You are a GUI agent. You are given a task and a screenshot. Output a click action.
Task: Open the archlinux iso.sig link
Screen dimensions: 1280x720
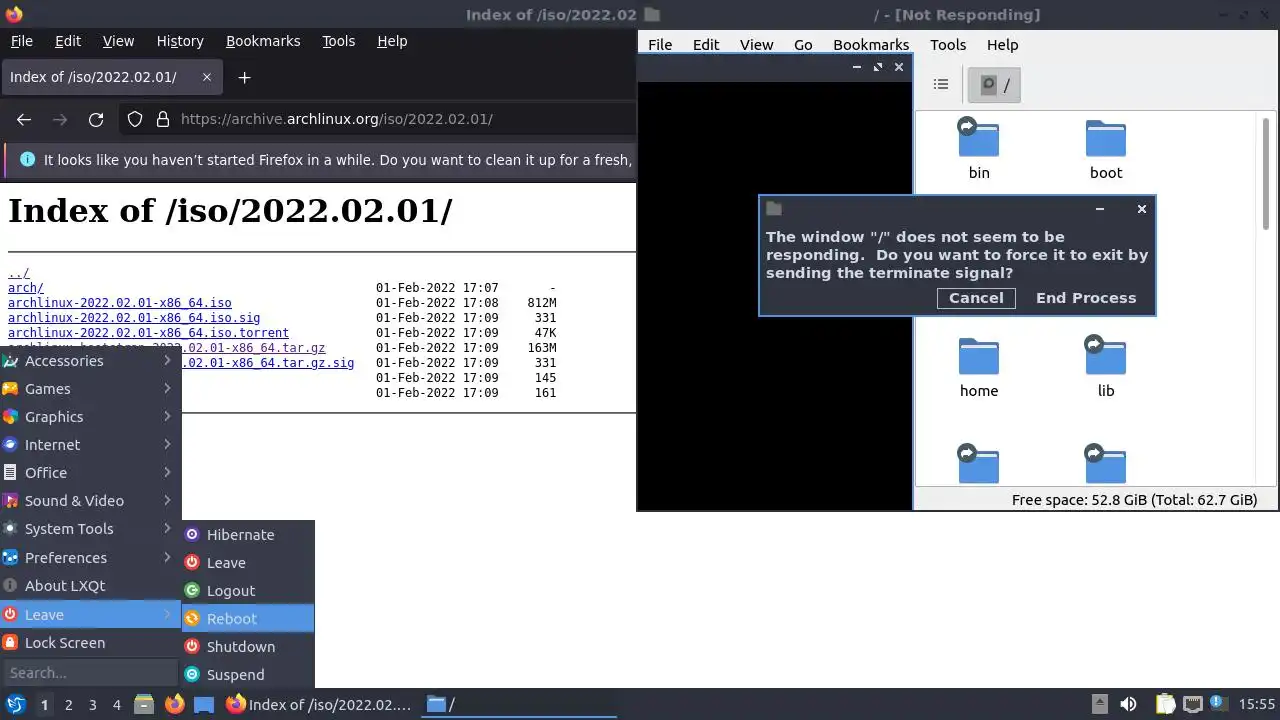tap(134, 318)
